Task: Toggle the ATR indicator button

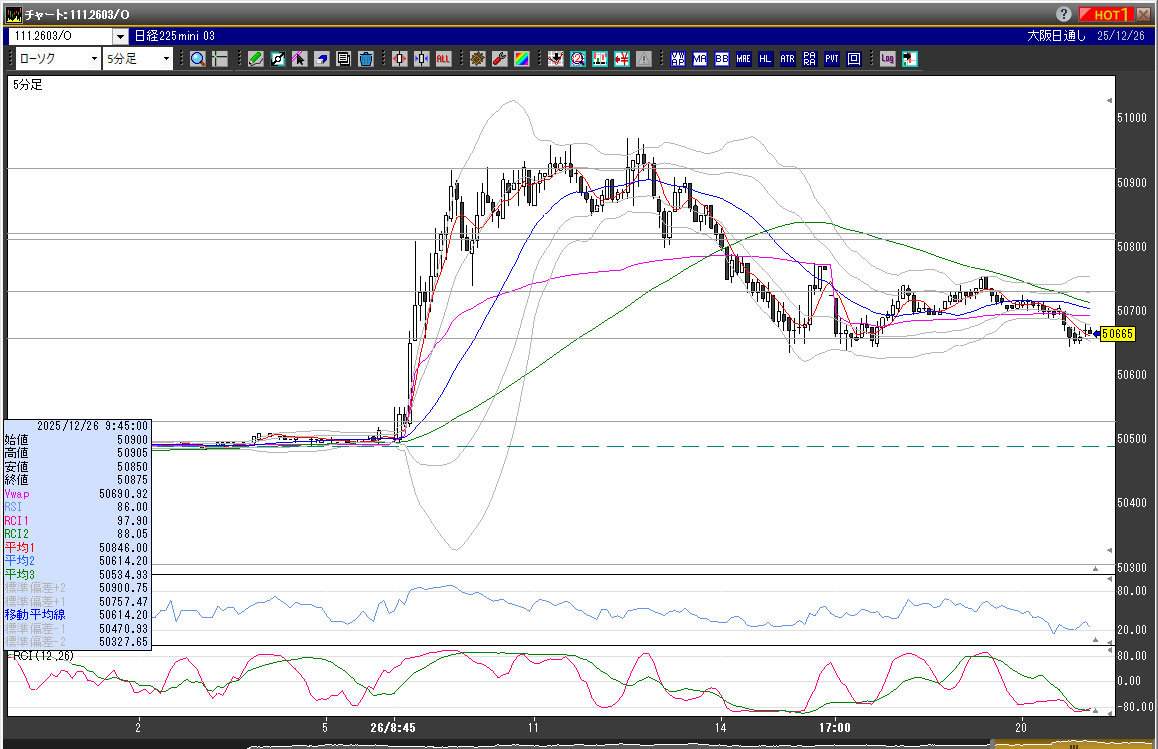Action: [788, 59]
